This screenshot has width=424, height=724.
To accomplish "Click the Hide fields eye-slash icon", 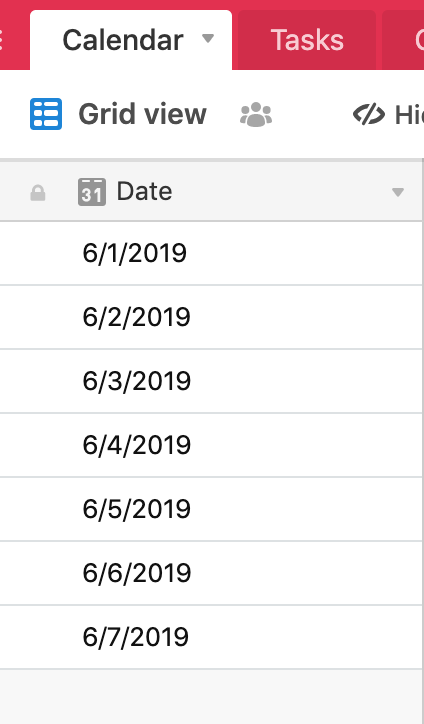I will (369, 115).
